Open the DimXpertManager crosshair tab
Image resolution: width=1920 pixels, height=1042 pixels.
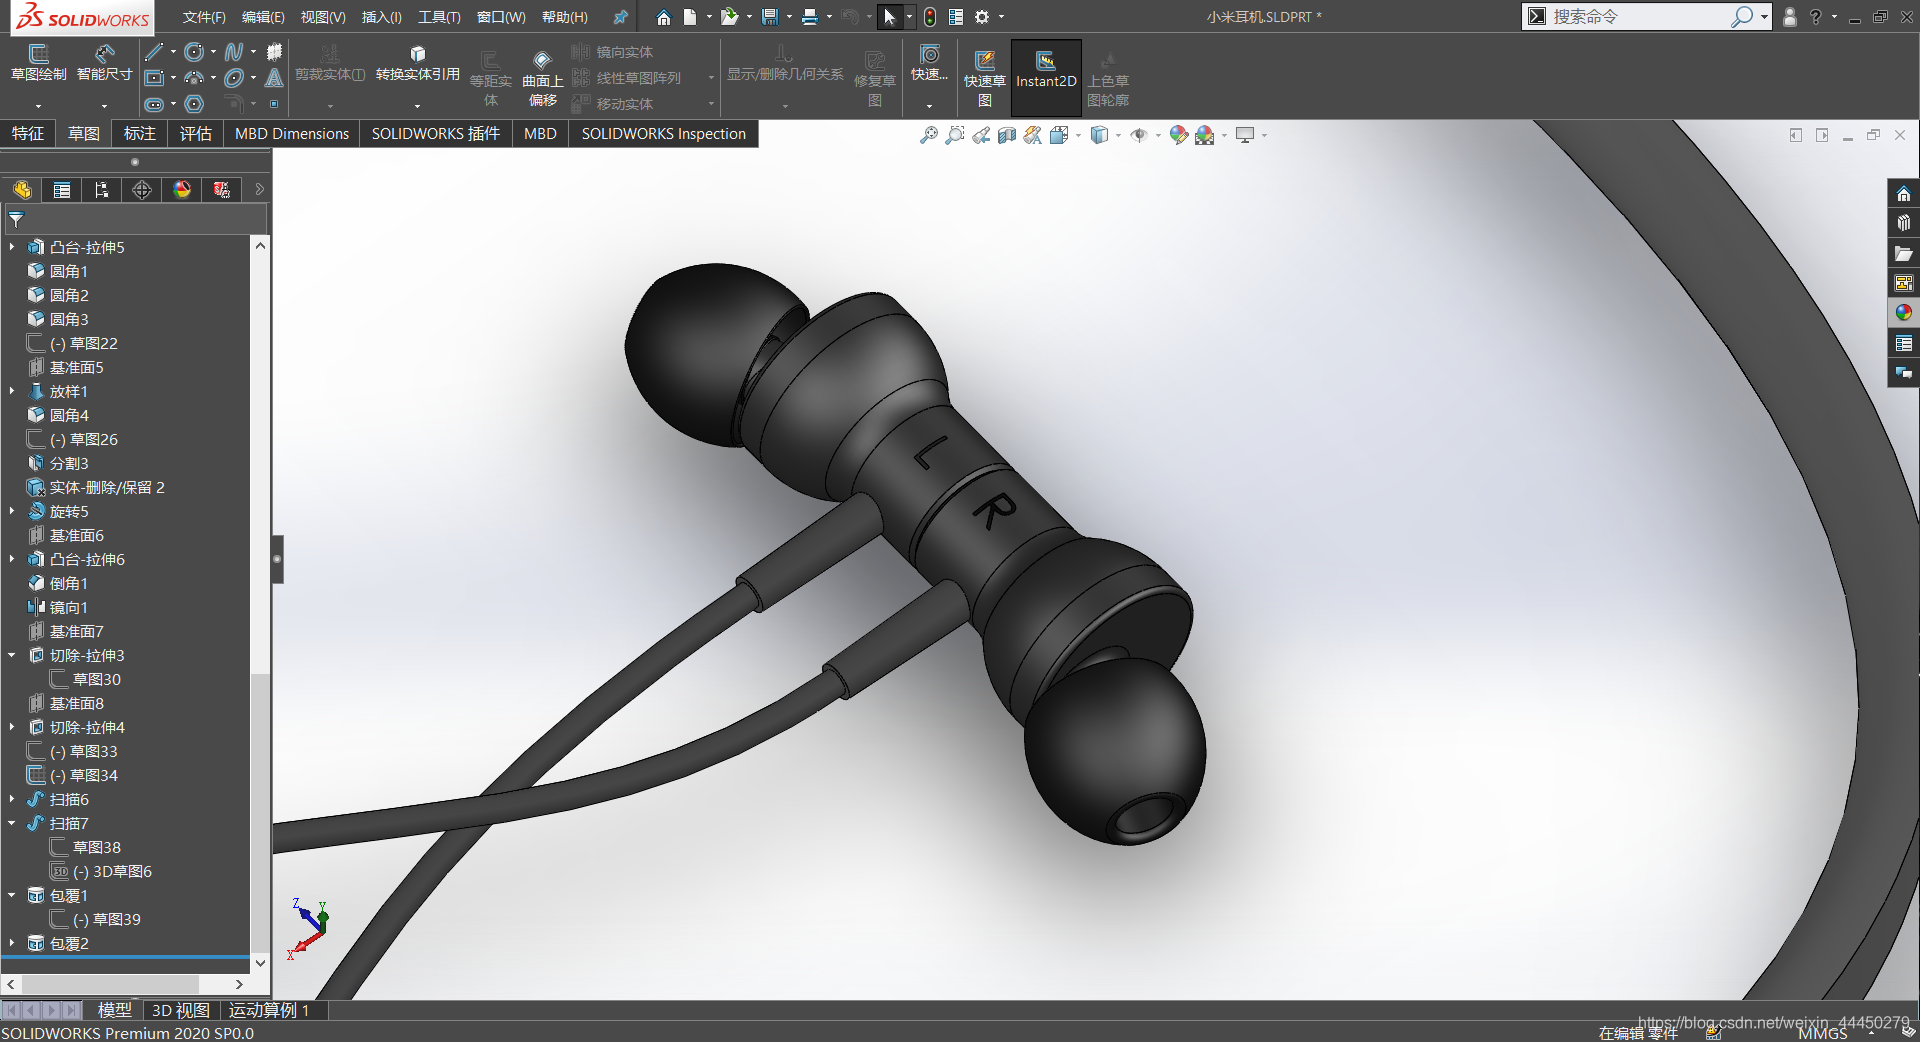[x=142, y=190]
